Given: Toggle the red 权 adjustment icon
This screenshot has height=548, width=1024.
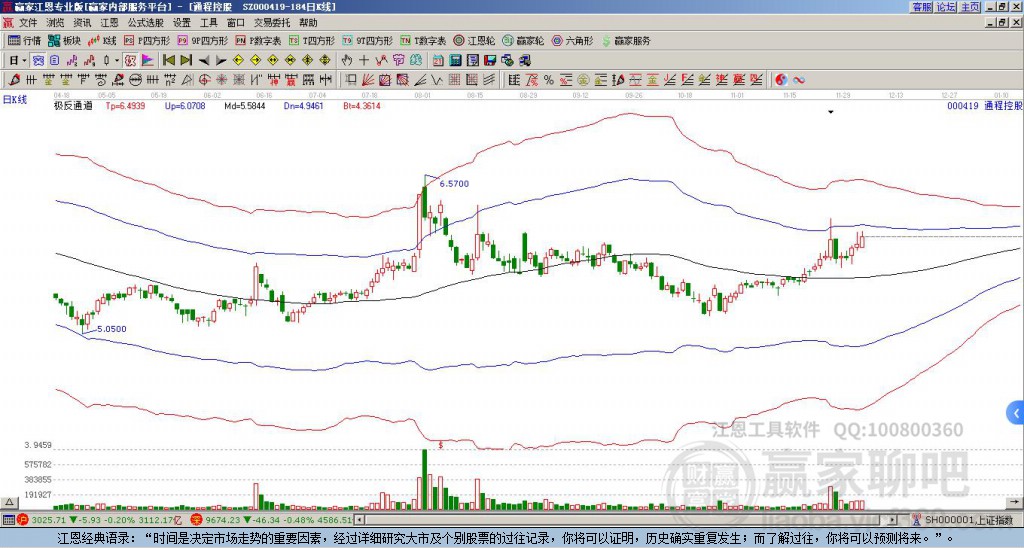Looking at the screenshot, I should tap(130, 60).
